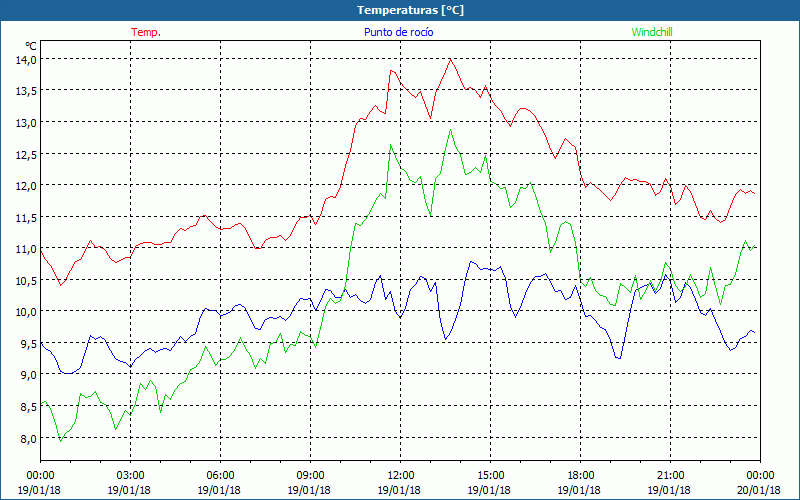Click the 15:00 time label

coord(490,476)
